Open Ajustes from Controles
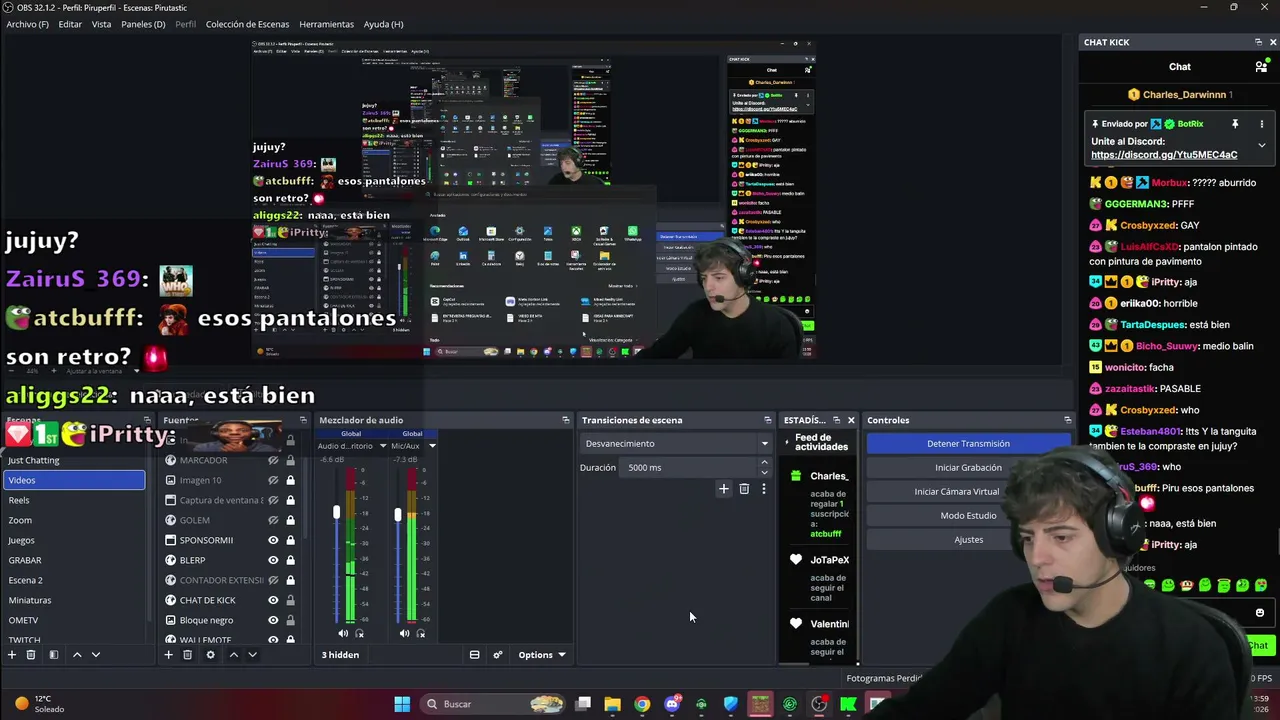 [968, 539]
